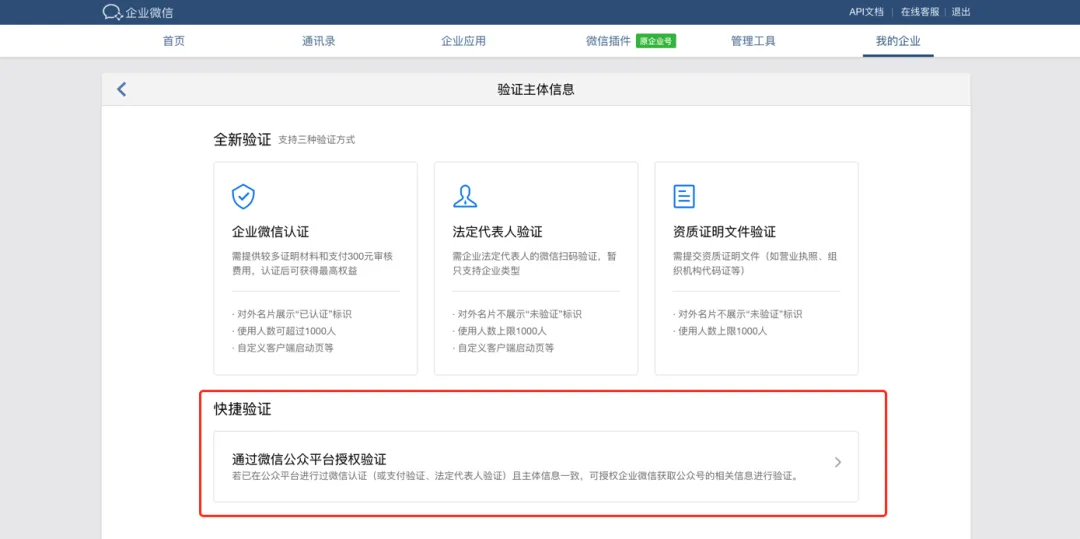Select the 管理工具 tab
Image resolution: width=1080 pixels, height=539 pixels.
coord(753,41)
